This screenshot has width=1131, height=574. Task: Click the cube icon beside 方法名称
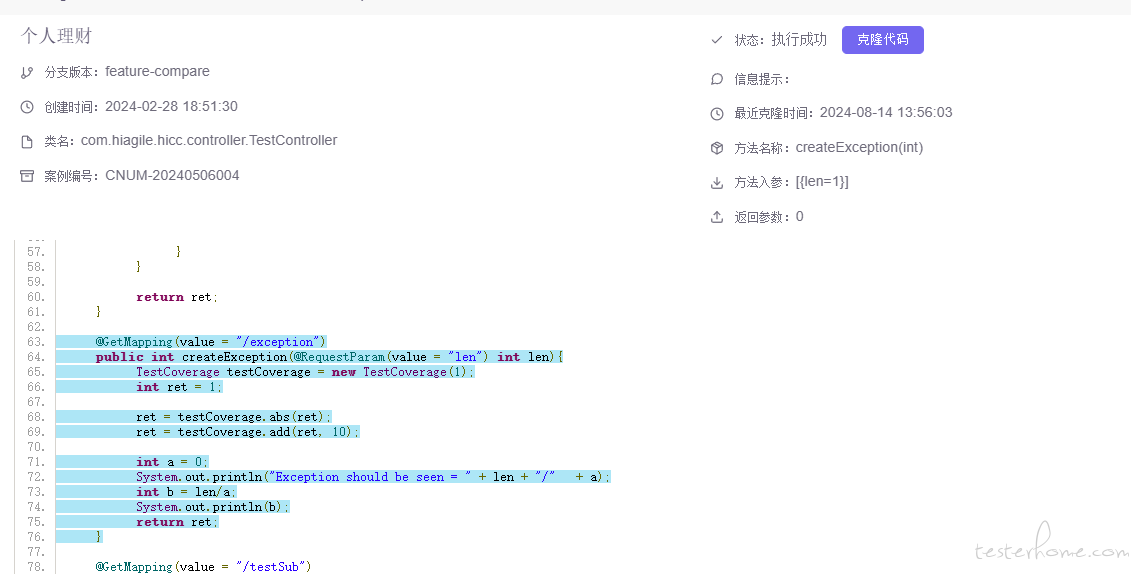pos(716,148)
